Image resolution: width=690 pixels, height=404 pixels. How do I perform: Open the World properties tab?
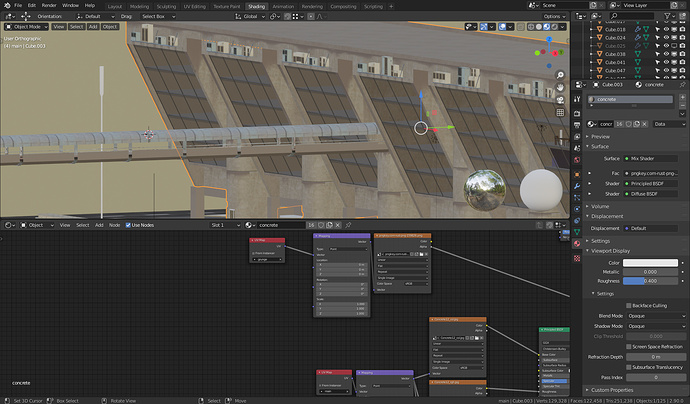point(577,160)
